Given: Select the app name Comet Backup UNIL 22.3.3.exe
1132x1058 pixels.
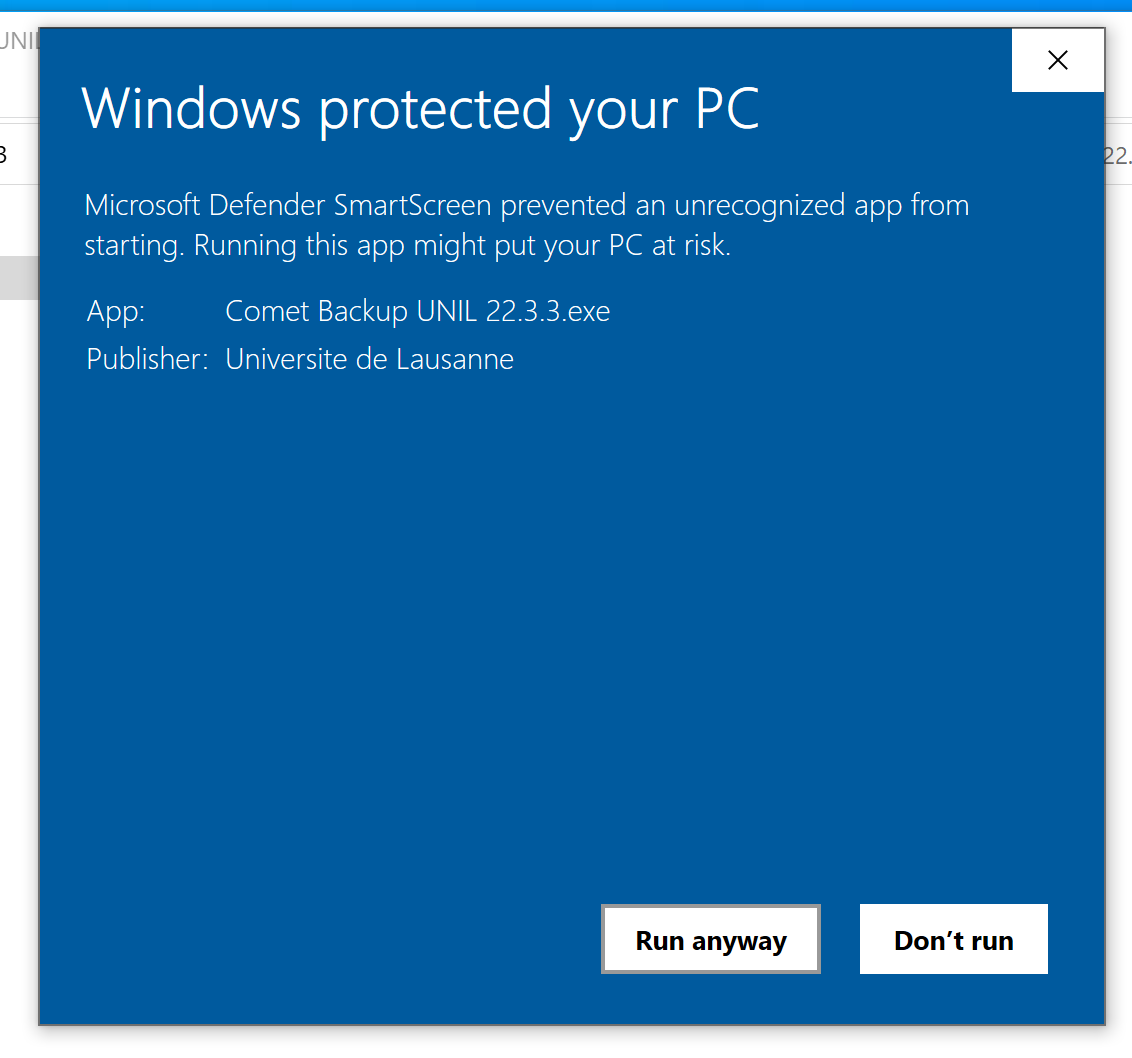Looking at the screenshot, I should 417,312.
